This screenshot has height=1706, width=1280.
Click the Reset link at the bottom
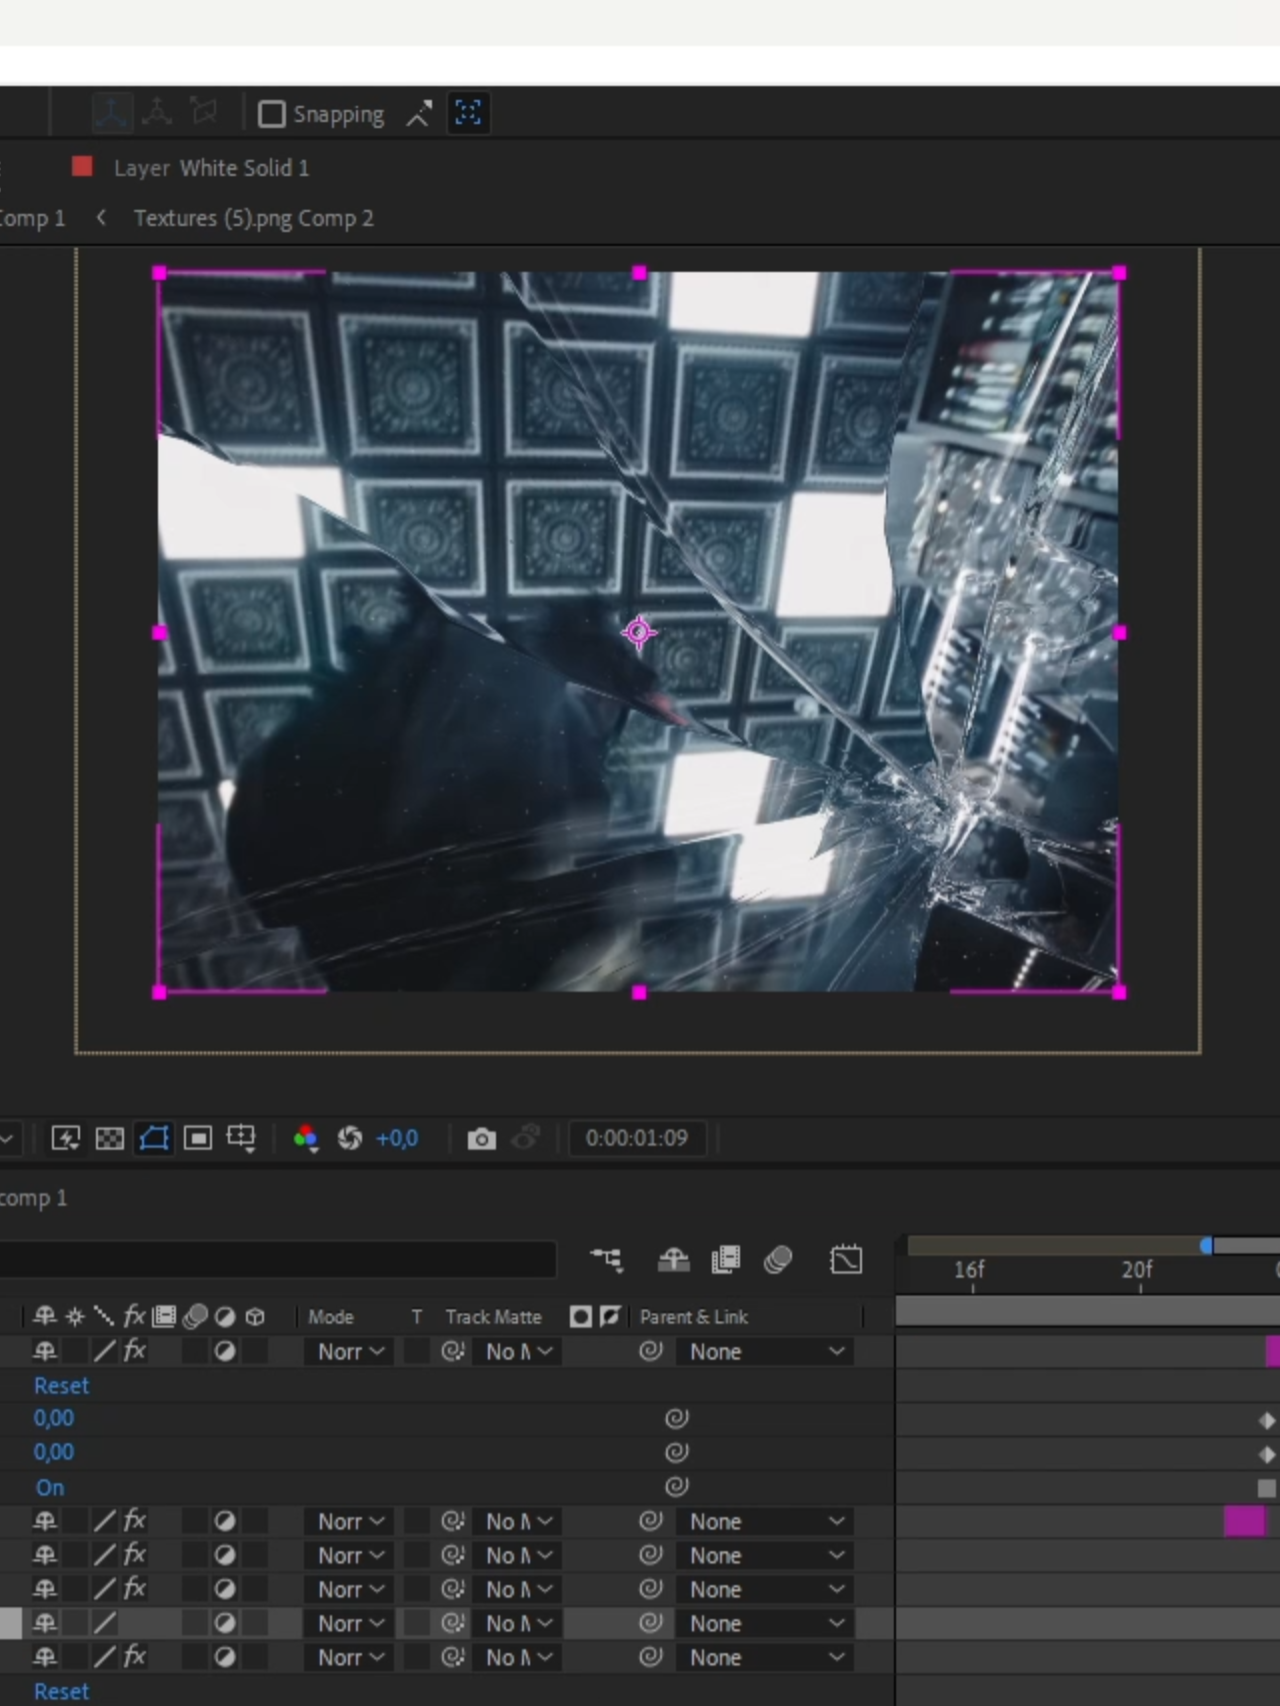(61, 1691)
